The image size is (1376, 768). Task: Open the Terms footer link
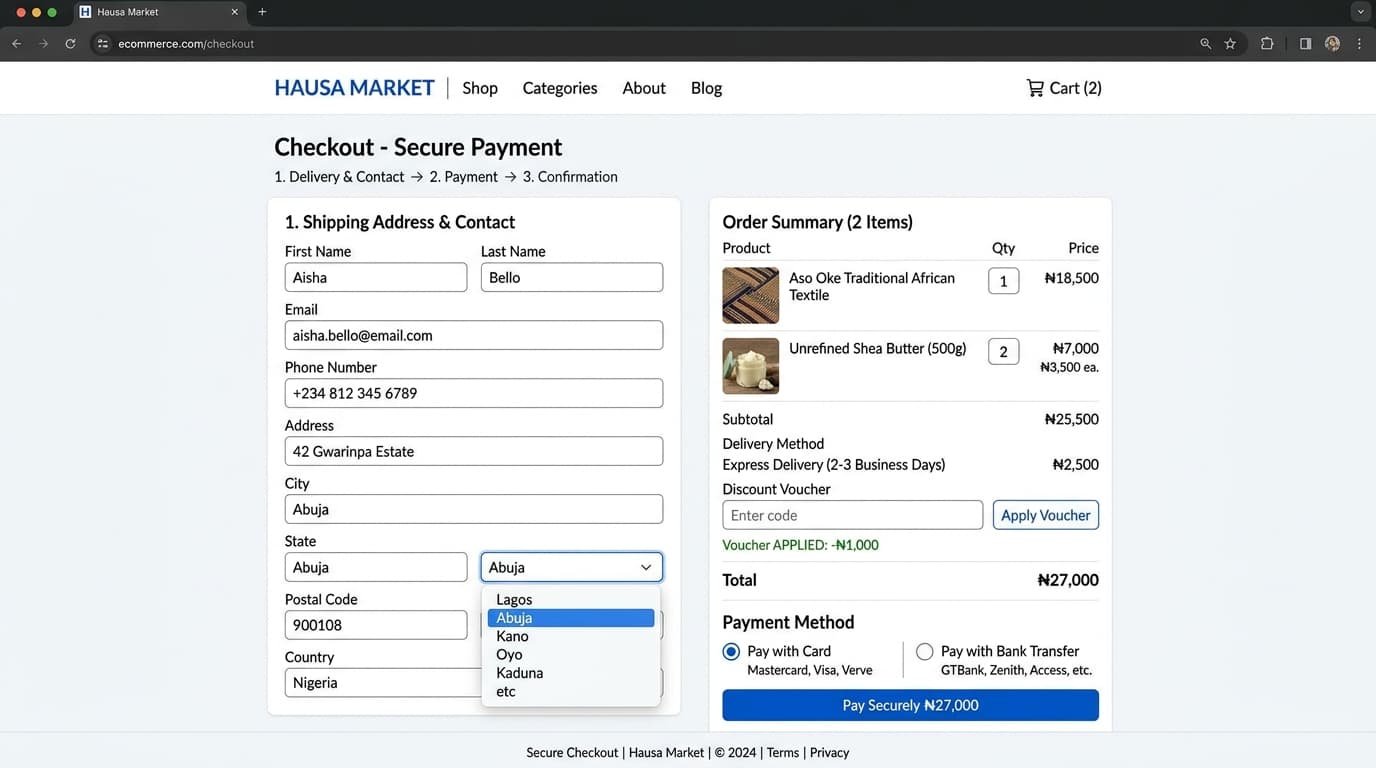pyautogui.click(x=783, y=753)
